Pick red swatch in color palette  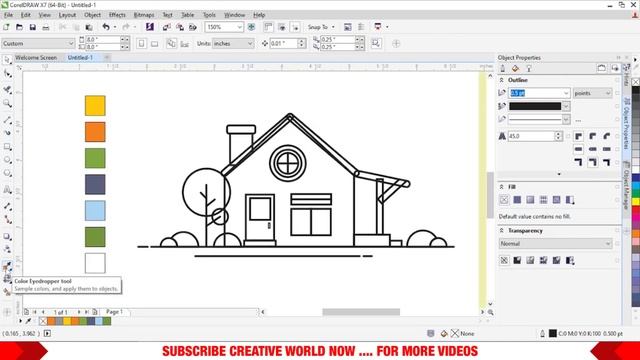636,209
